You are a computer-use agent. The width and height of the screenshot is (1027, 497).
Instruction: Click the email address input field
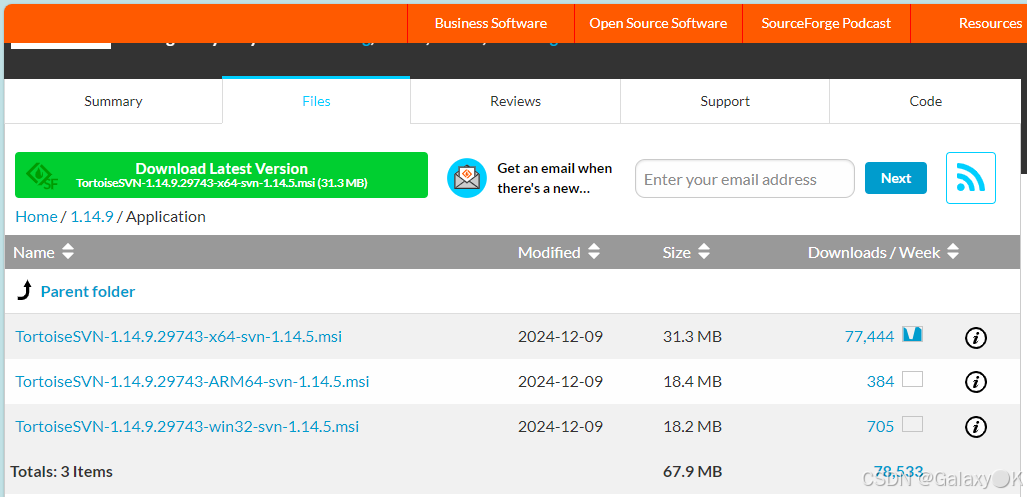pyautogui.click(x=745, y=179)
